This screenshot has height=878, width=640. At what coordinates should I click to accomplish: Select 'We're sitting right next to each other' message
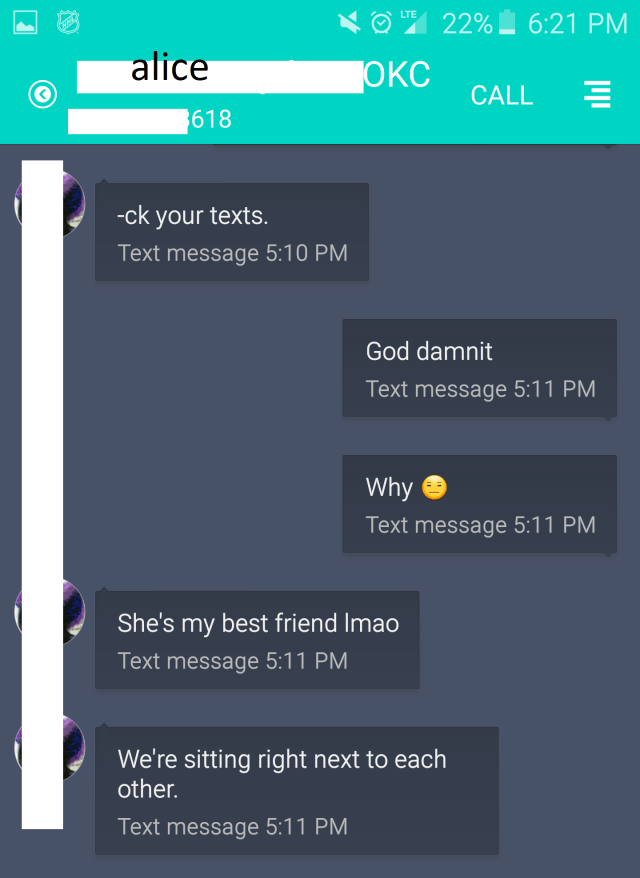pyautogui.click(x=297, y=791)
